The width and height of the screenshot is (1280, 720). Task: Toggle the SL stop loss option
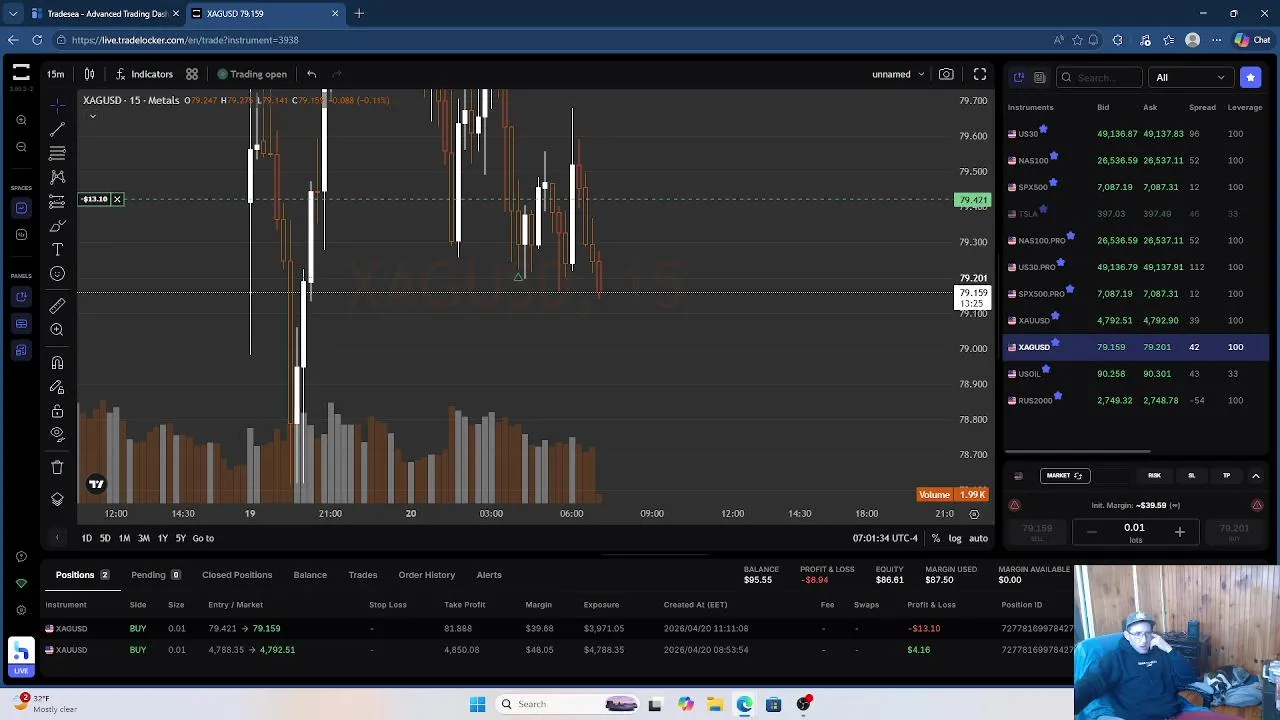click(1191, 476)
